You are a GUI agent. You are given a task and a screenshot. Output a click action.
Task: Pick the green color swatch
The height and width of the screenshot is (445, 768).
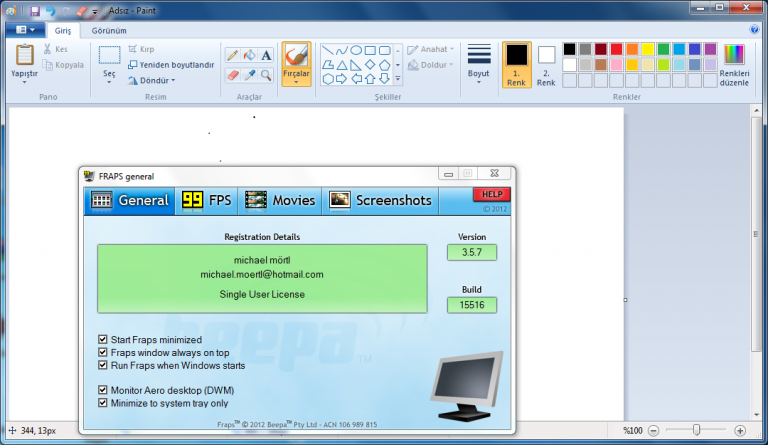(x=663, y=49)
